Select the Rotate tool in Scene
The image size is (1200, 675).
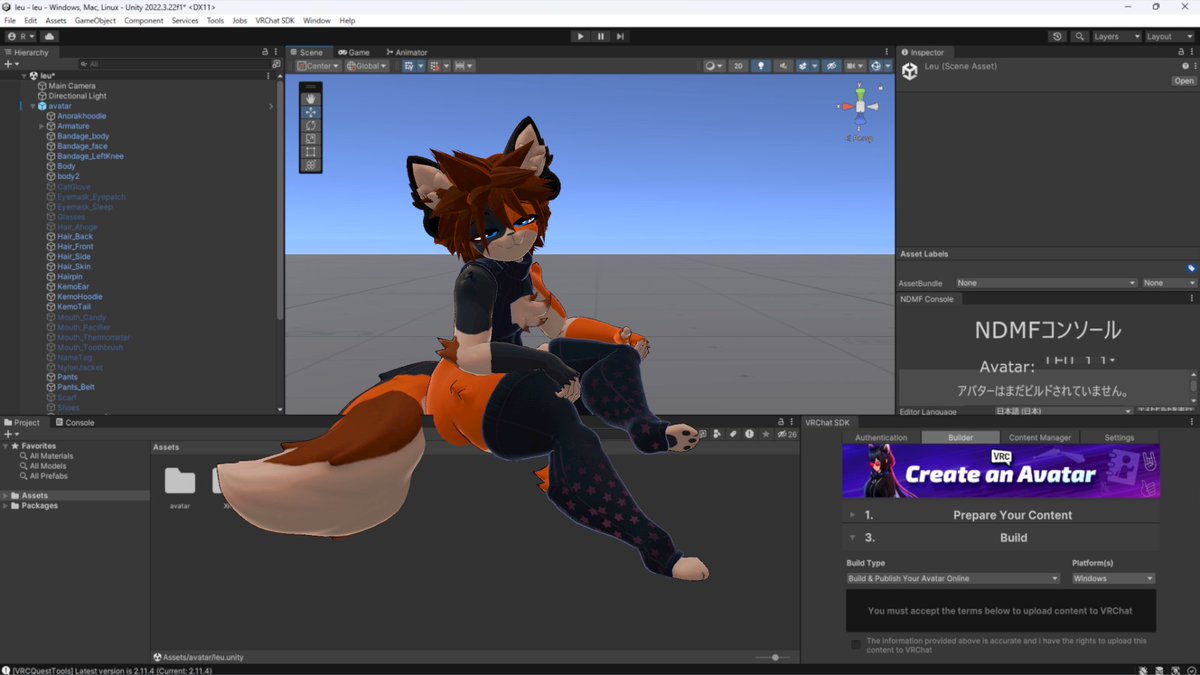[311, 125]
